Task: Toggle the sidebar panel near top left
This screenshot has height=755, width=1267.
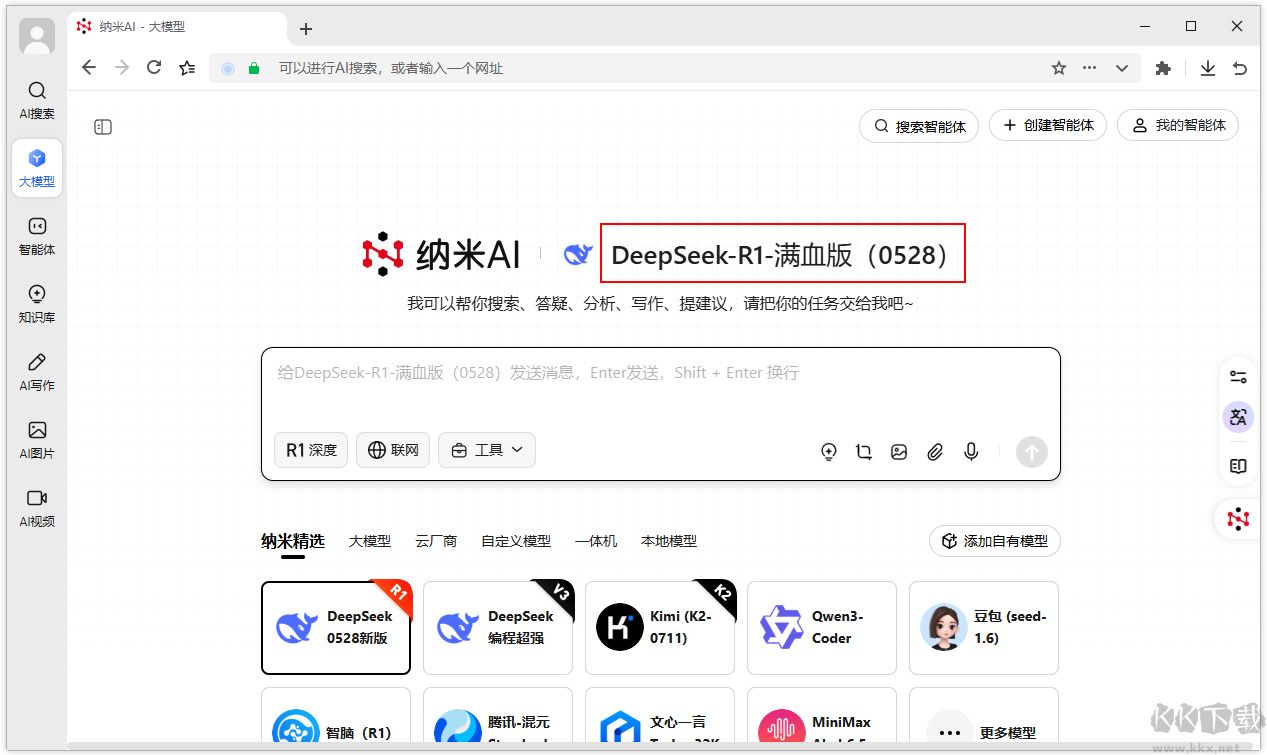Action: coord(102,127)
